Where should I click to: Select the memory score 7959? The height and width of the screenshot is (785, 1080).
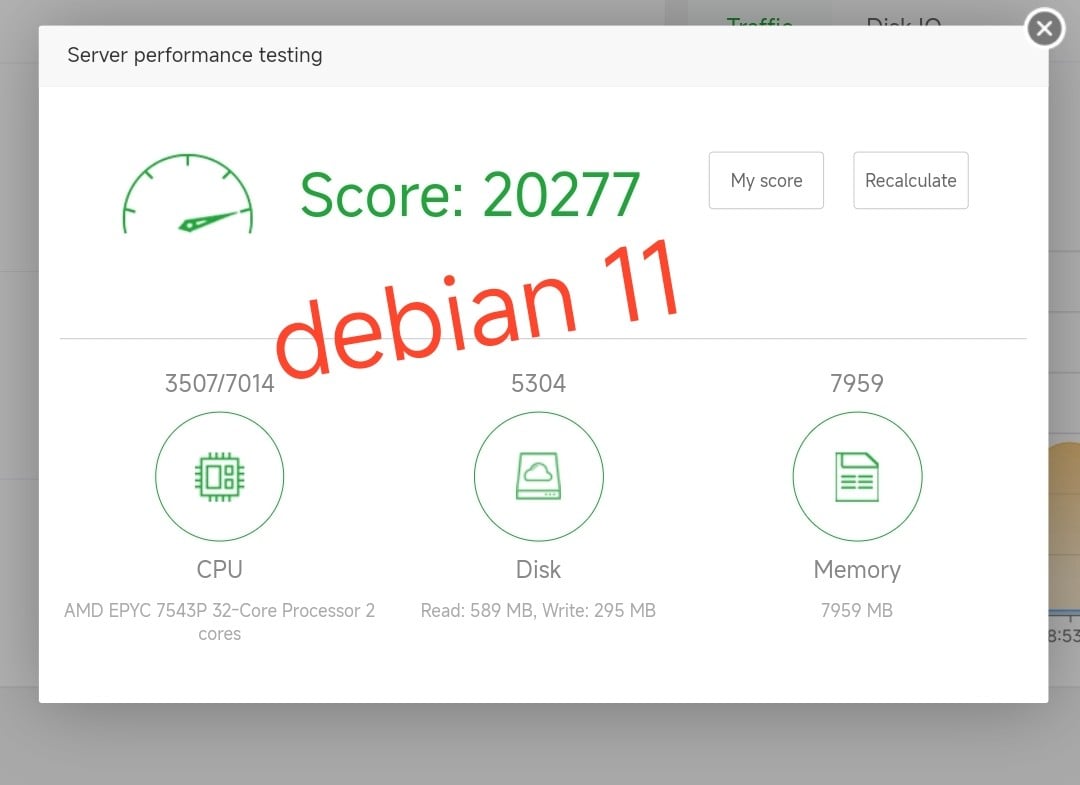(x=857, y=384)
